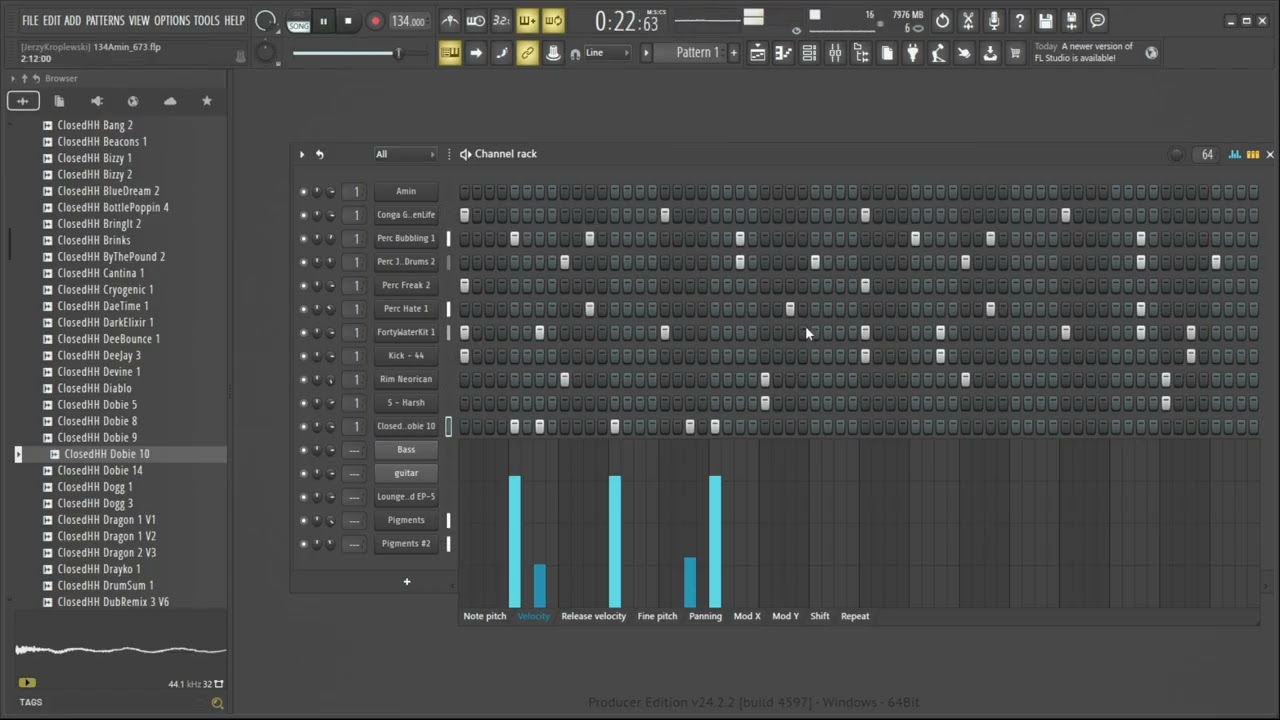Mute the Bass channel
This screenshot has height=720, width=1280.
coord(303,450)
